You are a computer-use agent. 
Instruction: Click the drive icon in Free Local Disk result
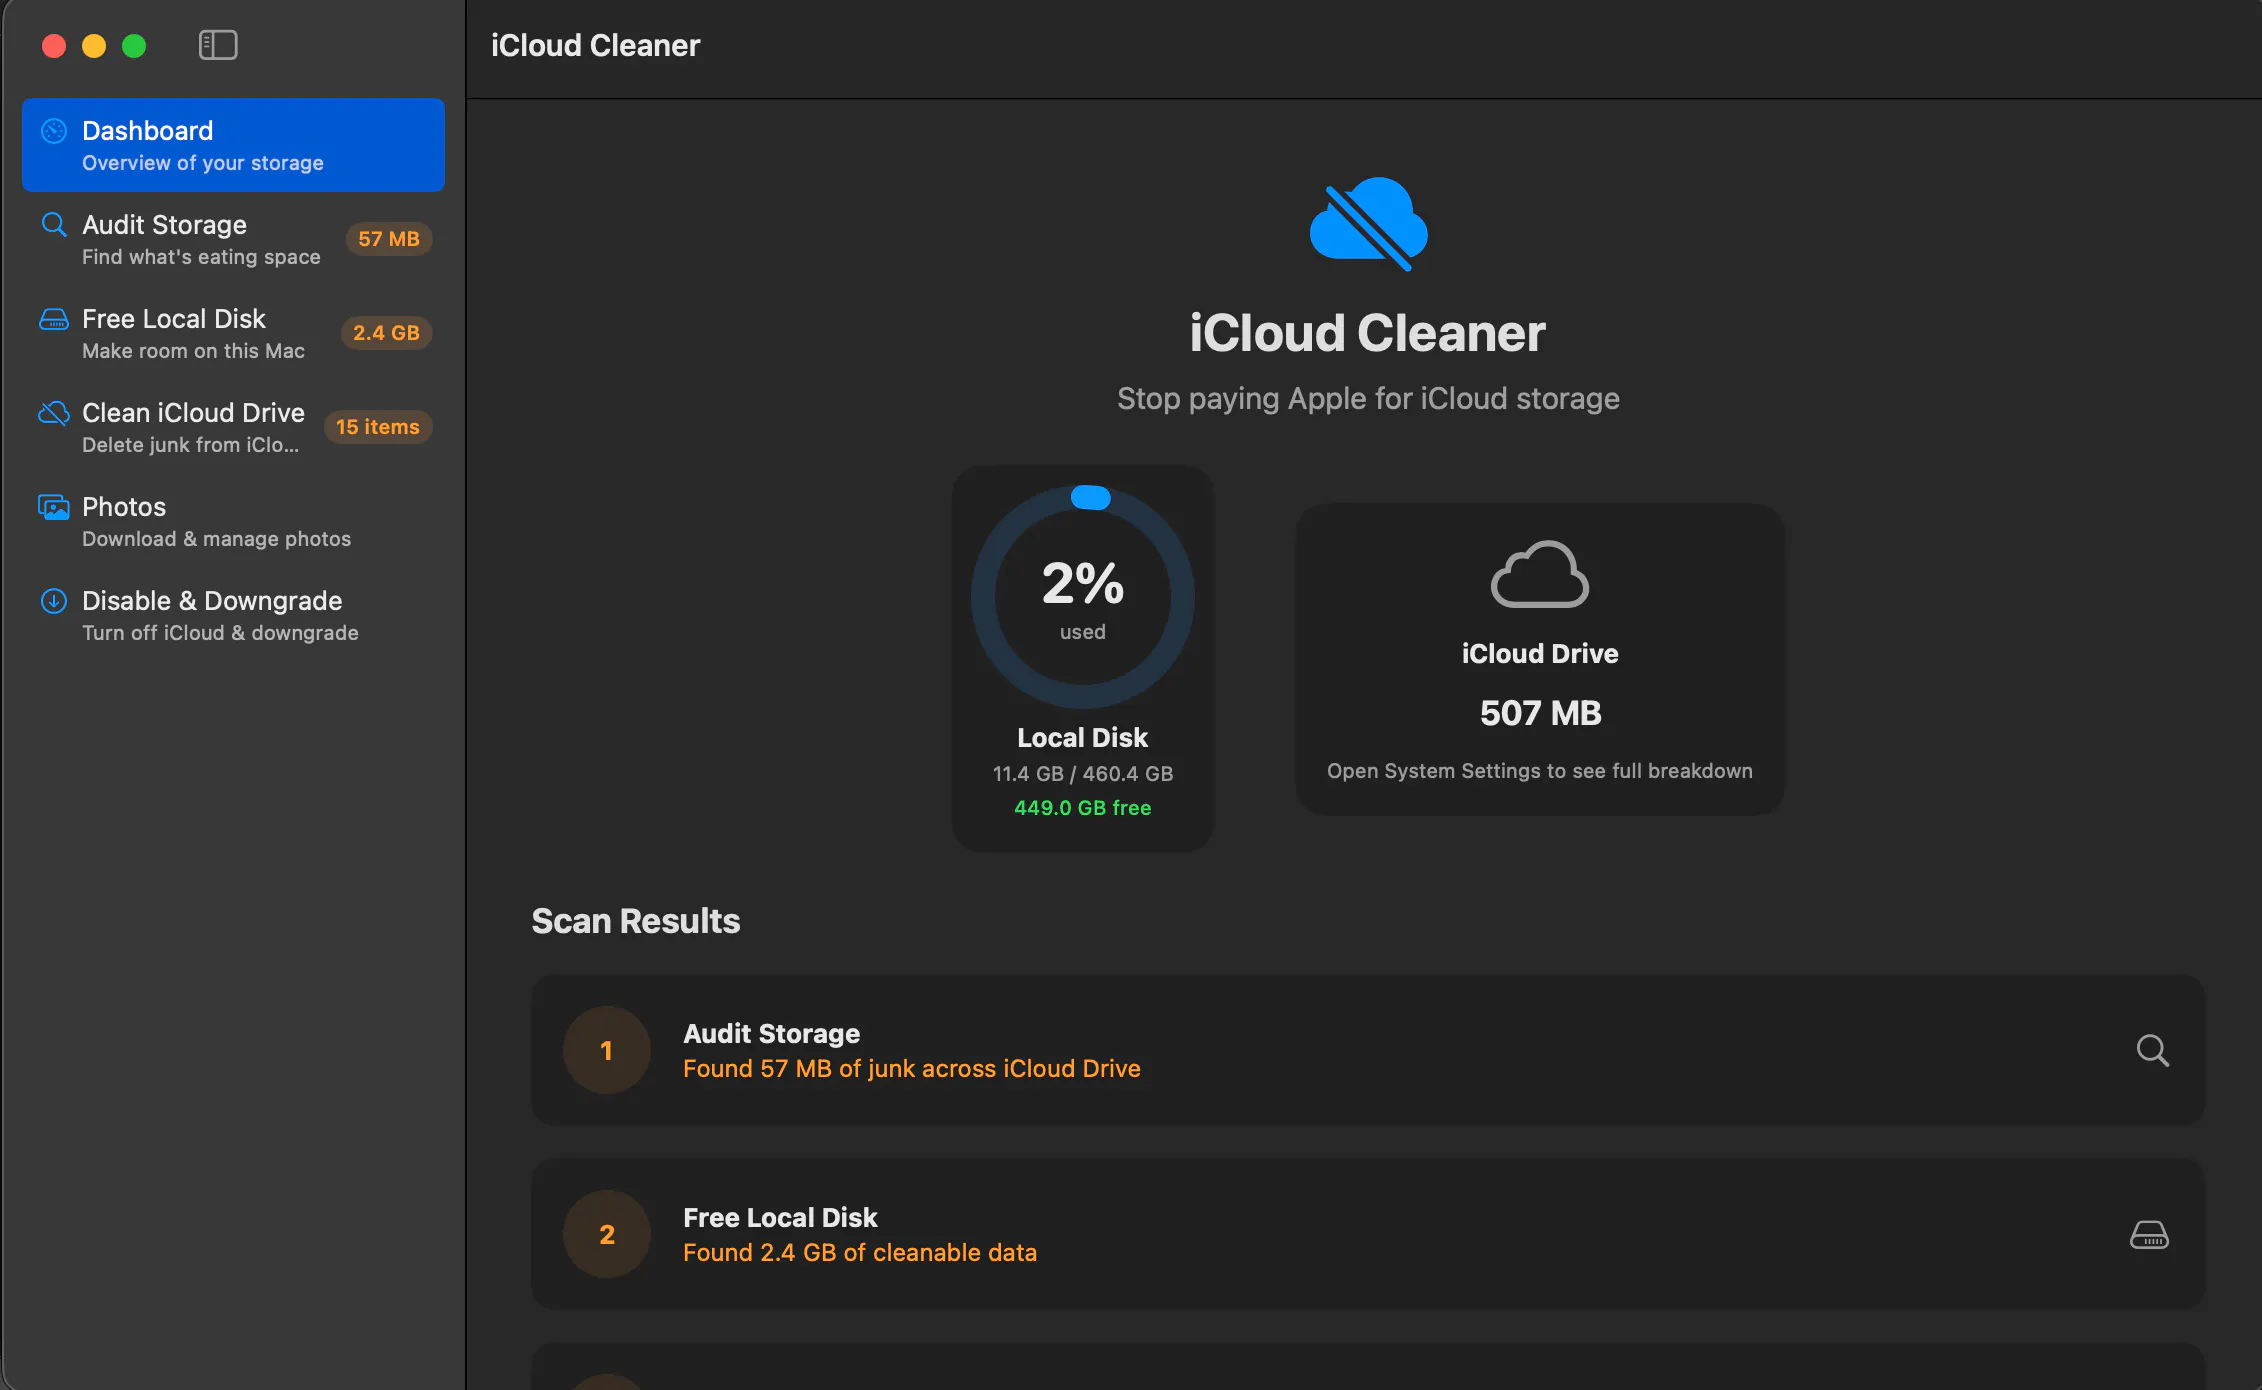coord(2149,1235)
